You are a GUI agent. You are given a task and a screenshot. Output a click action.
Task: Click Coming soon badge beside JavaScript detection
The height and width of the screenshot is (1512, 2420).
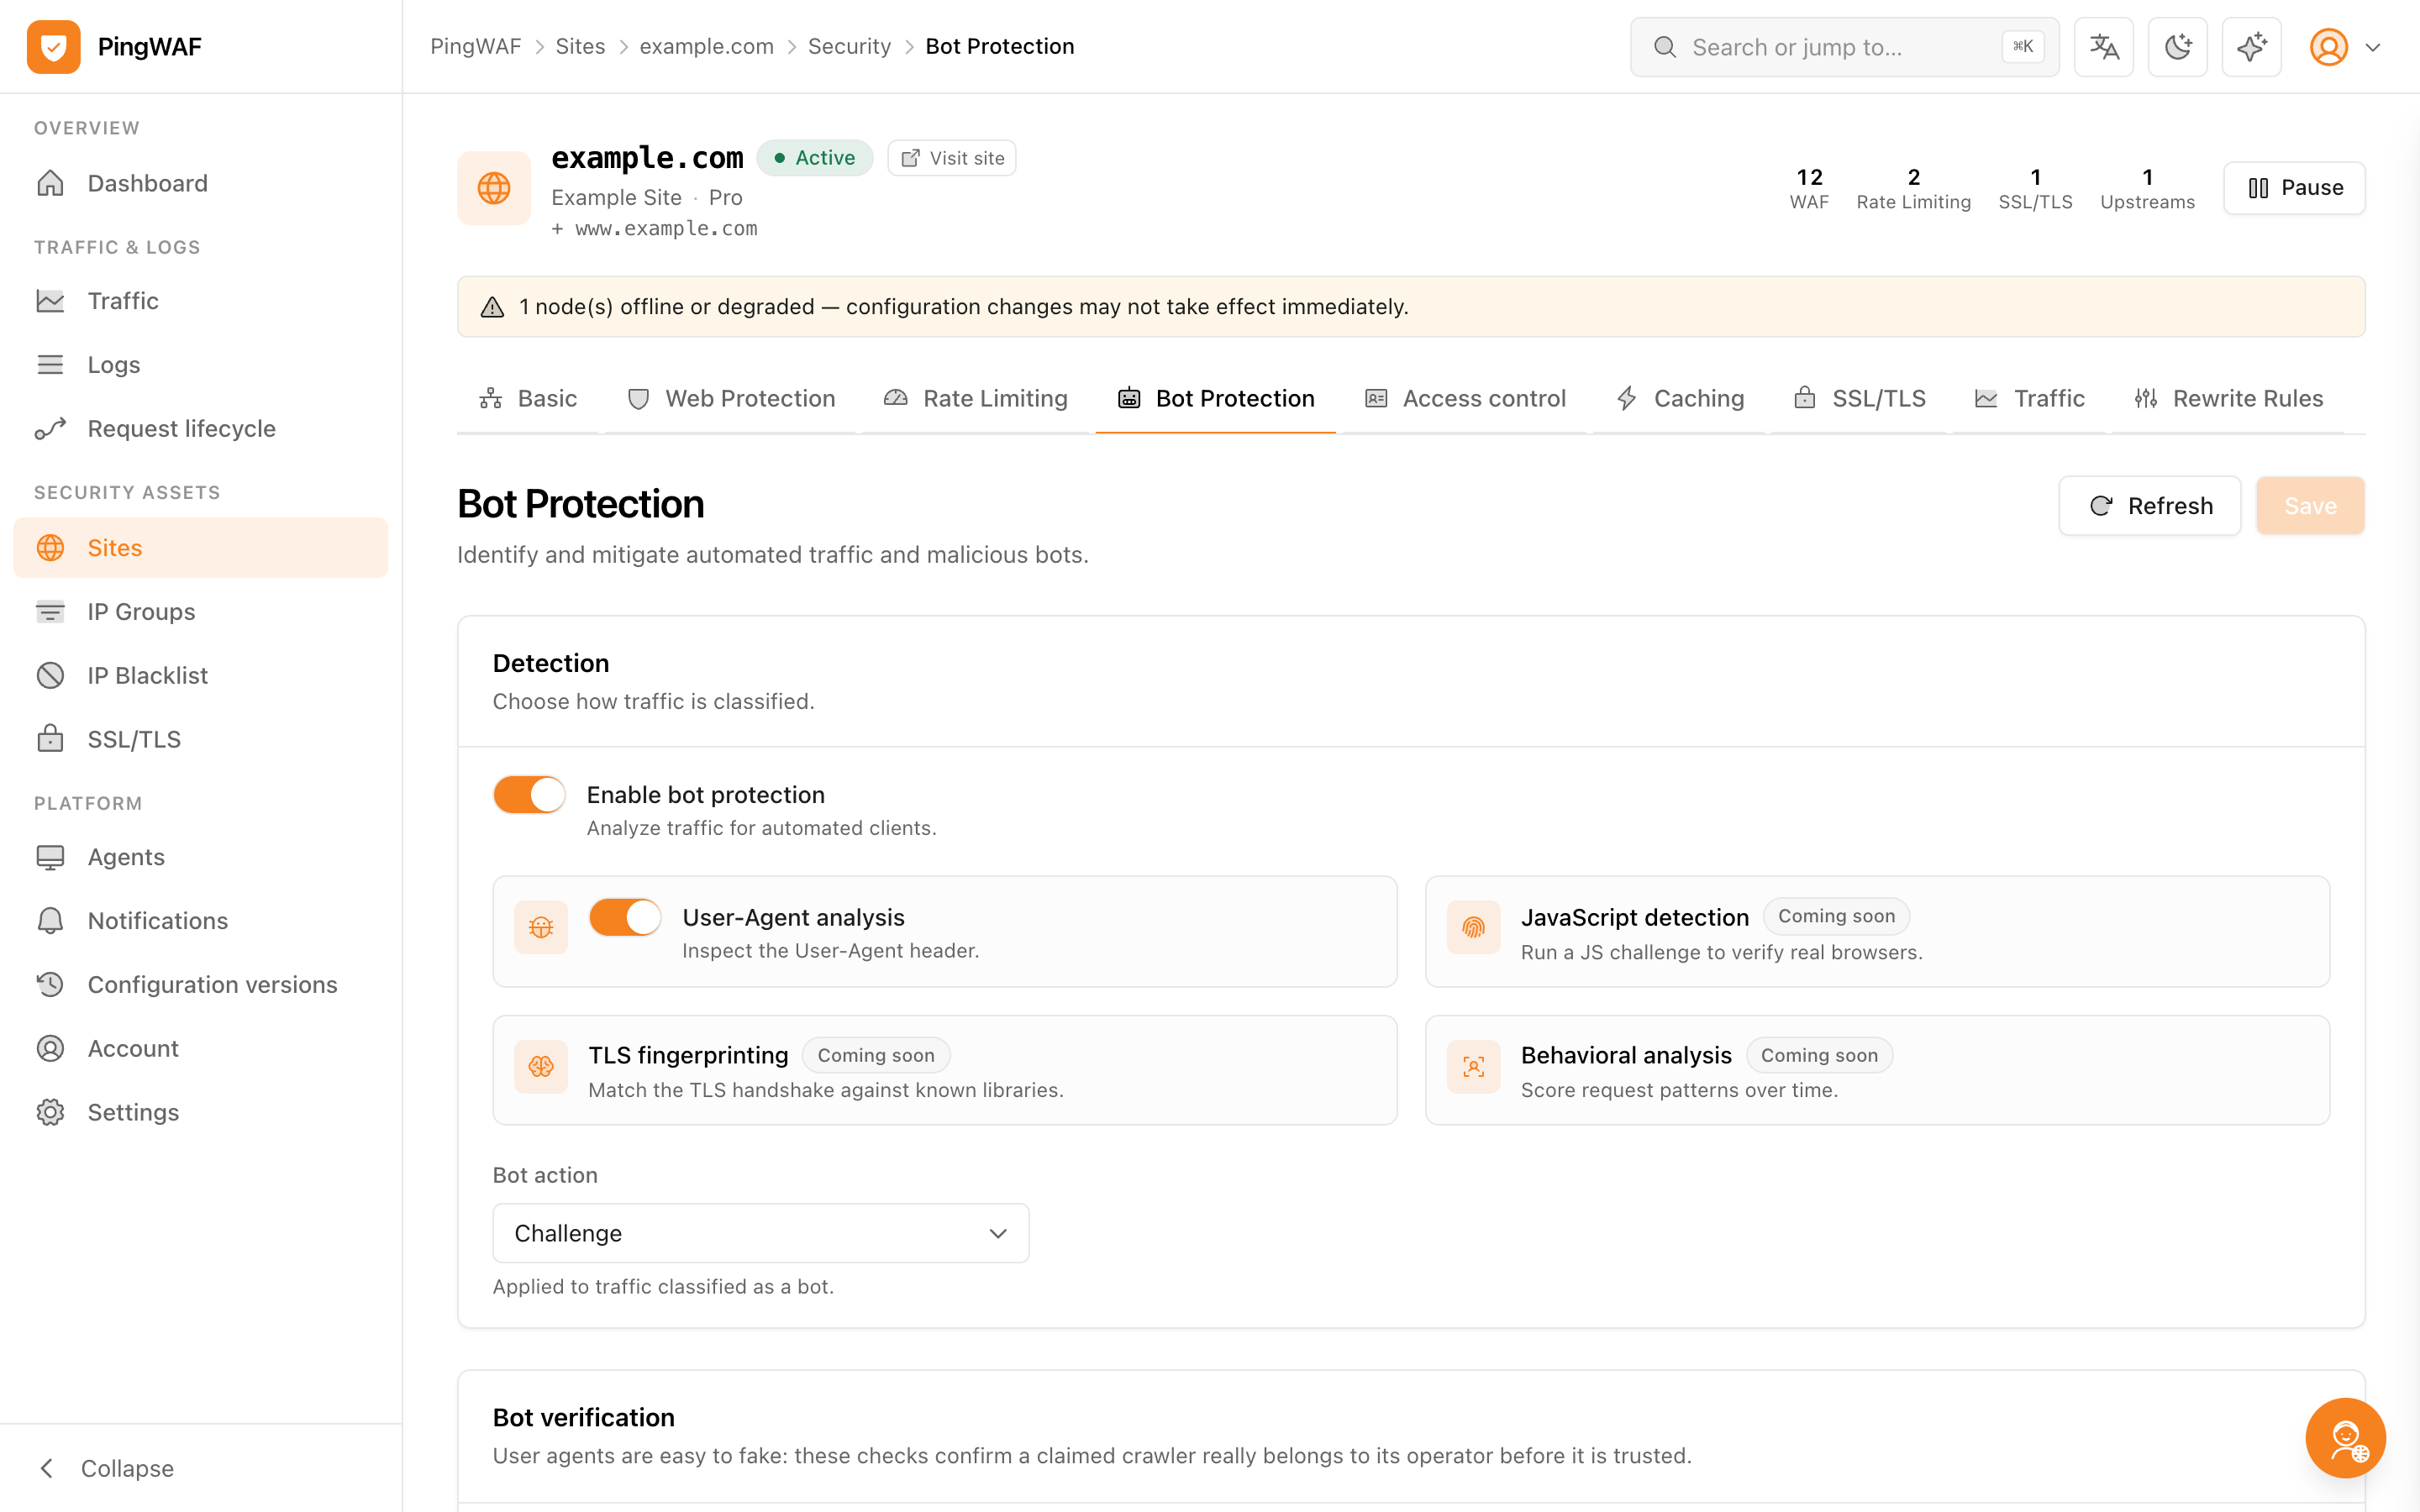1836,916
